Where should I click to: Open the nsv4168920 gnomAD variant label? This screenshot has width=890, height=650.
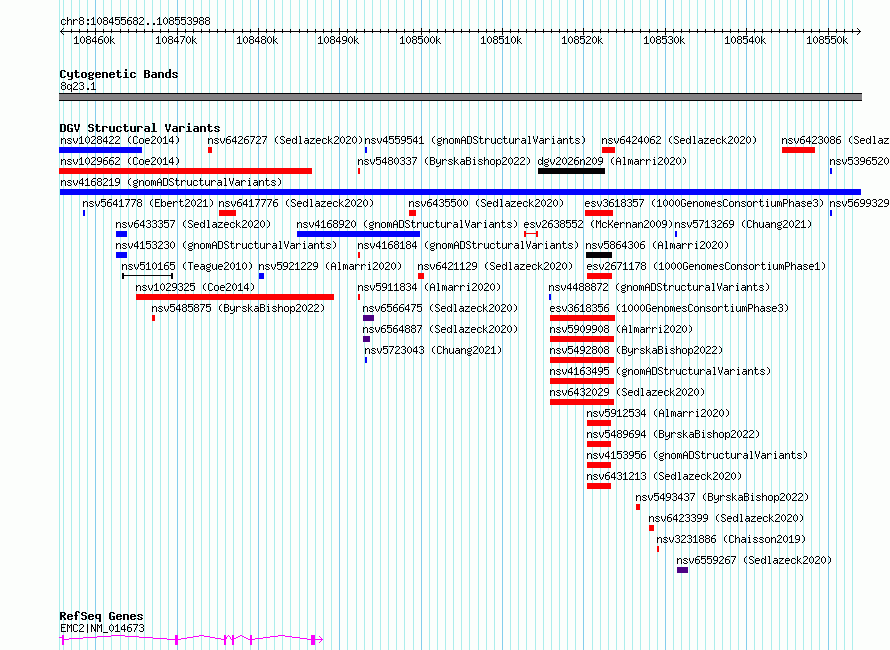(407, 224)
